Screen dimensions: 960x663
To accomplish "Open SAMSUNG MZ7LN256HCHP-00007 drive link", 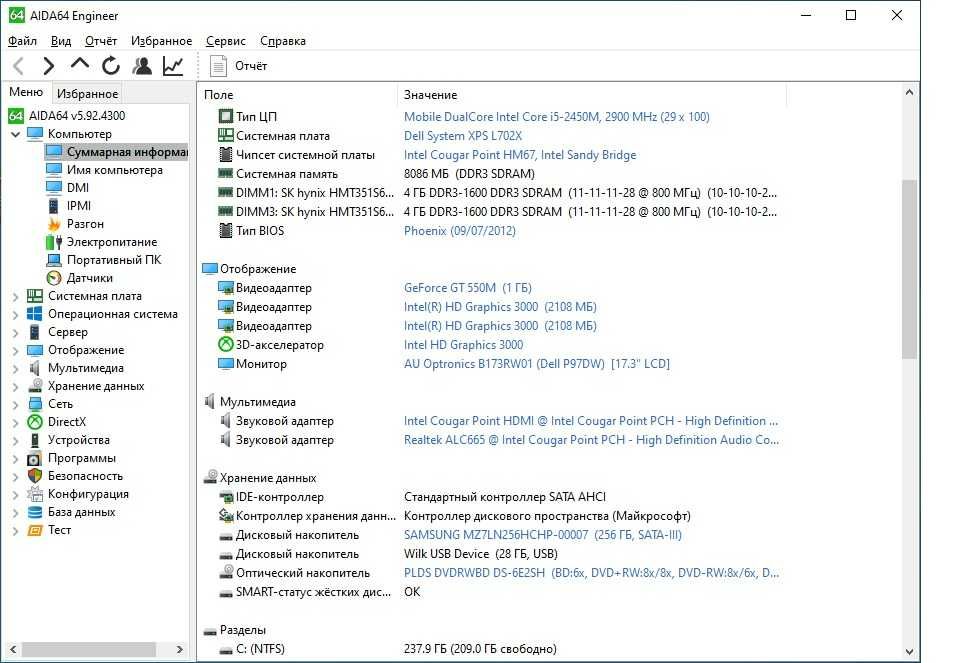I will click(x=542, y=534).
